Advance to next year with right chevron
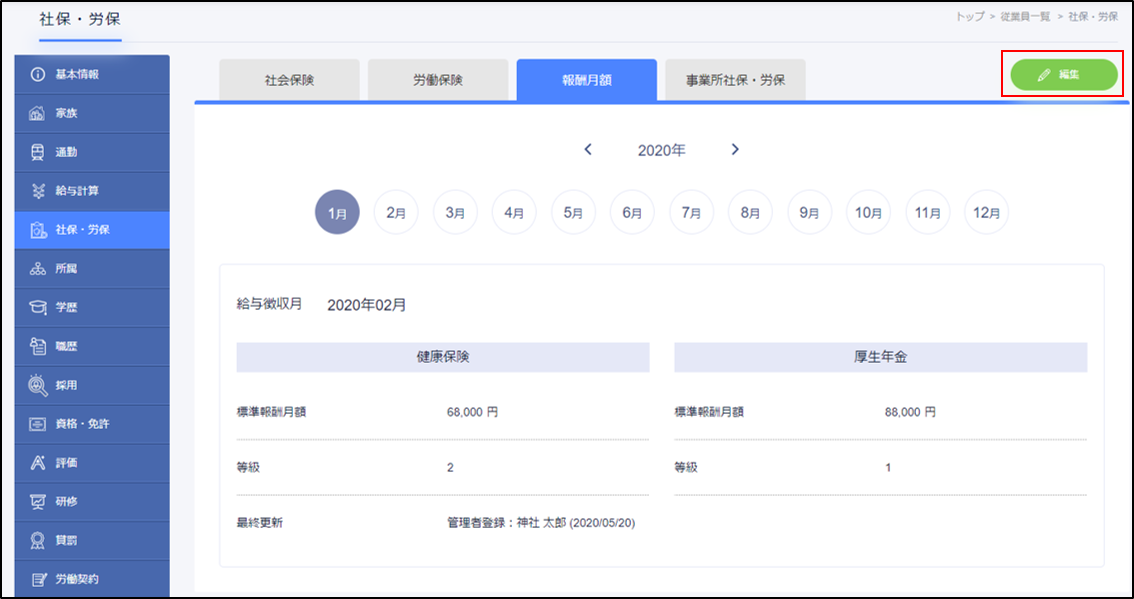 click(735, 150)
